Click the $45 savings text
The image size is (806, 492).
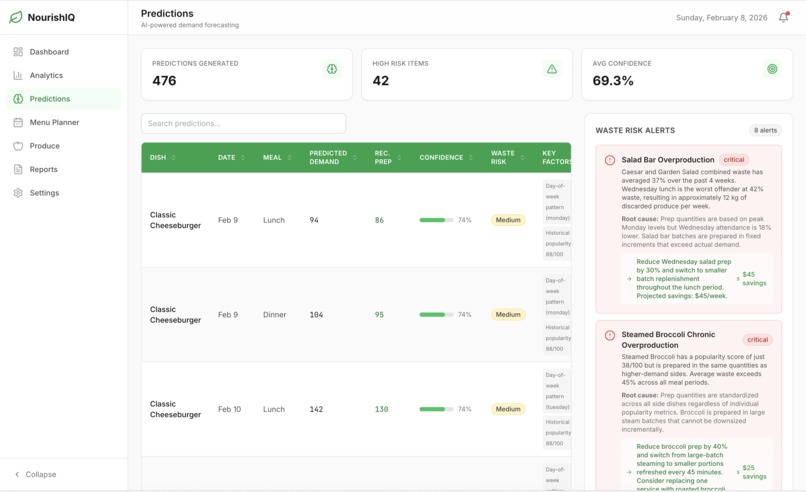[x=754, y=279]
